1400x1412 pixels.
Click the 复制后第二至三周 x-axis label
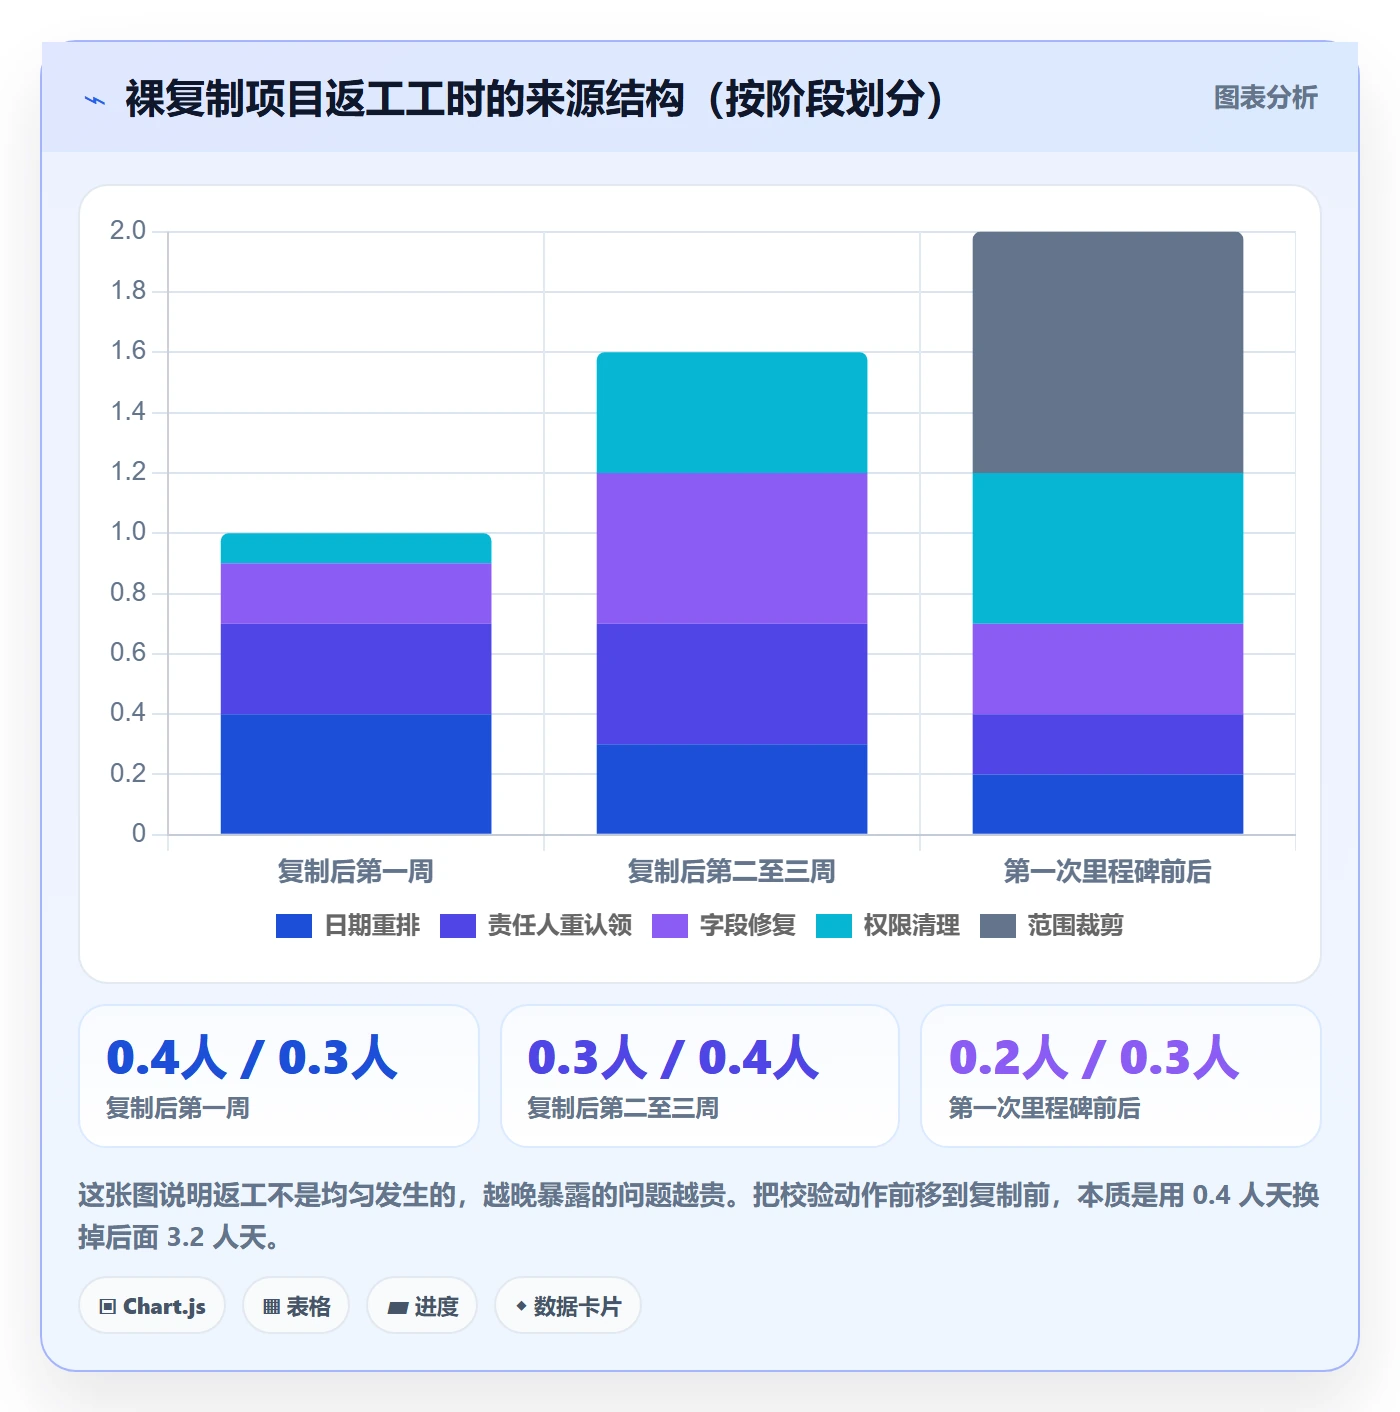(732, 872)
